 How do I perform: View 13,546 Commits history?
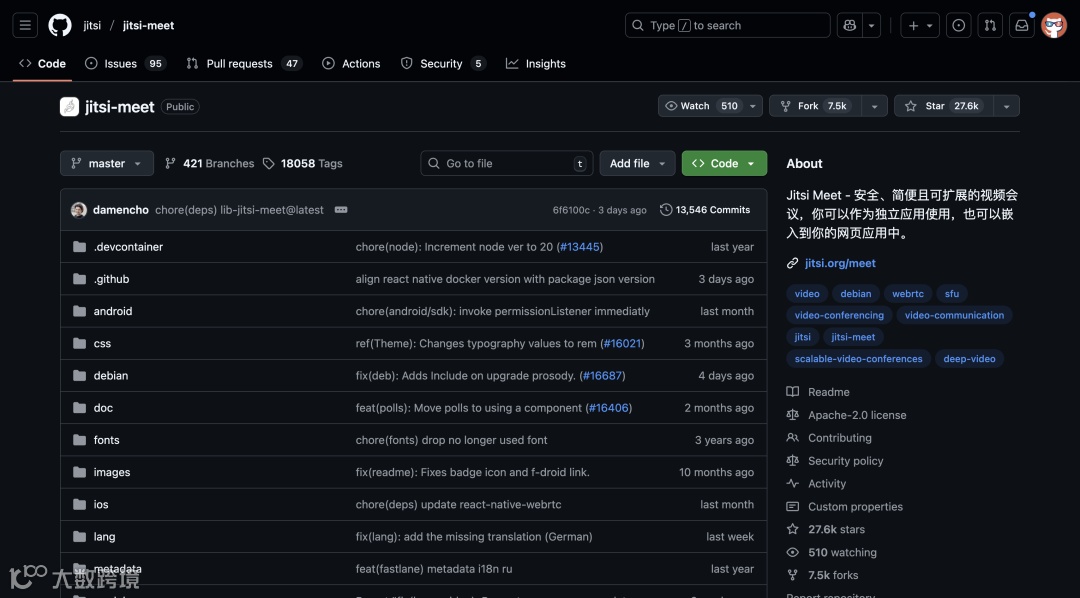(x=705, y=210)
